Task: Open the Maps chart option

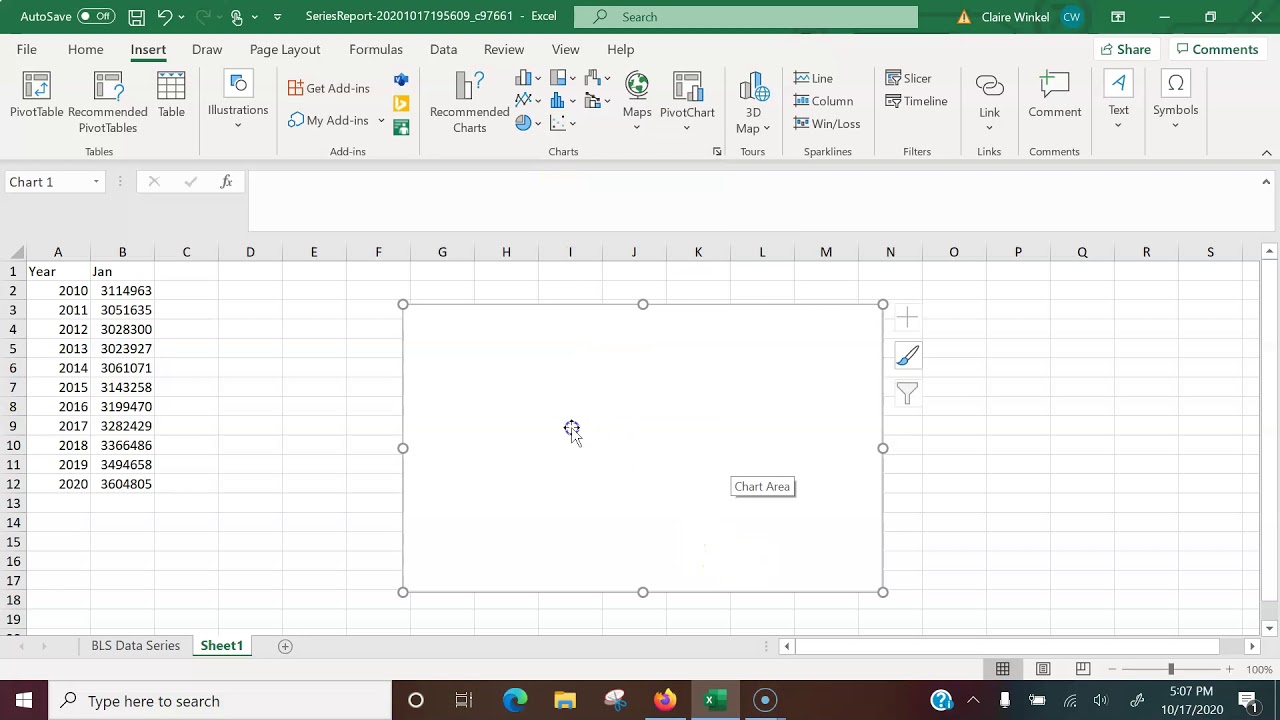Action: pyautogui.click(x=637, y=102)
